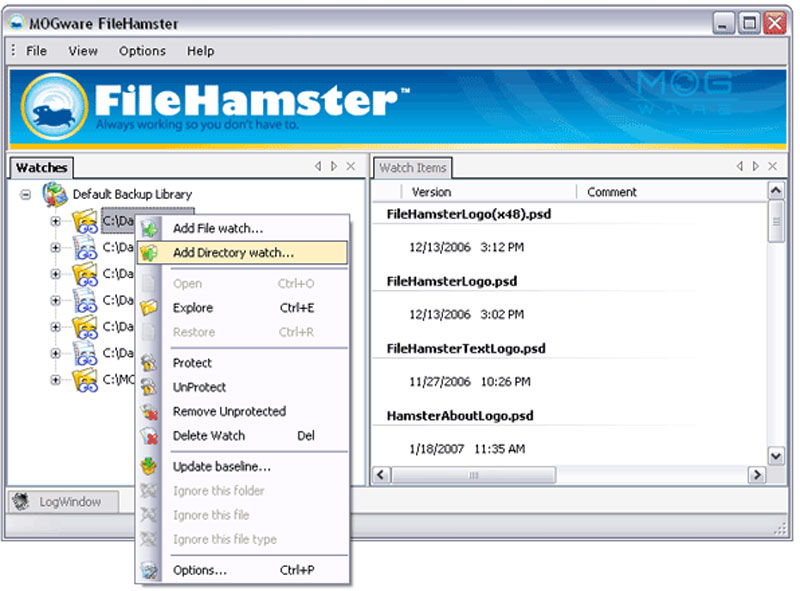Choose Options... Ctrl+P in context menu
Screen dimensions: 800x591
(x=243, y=570)
